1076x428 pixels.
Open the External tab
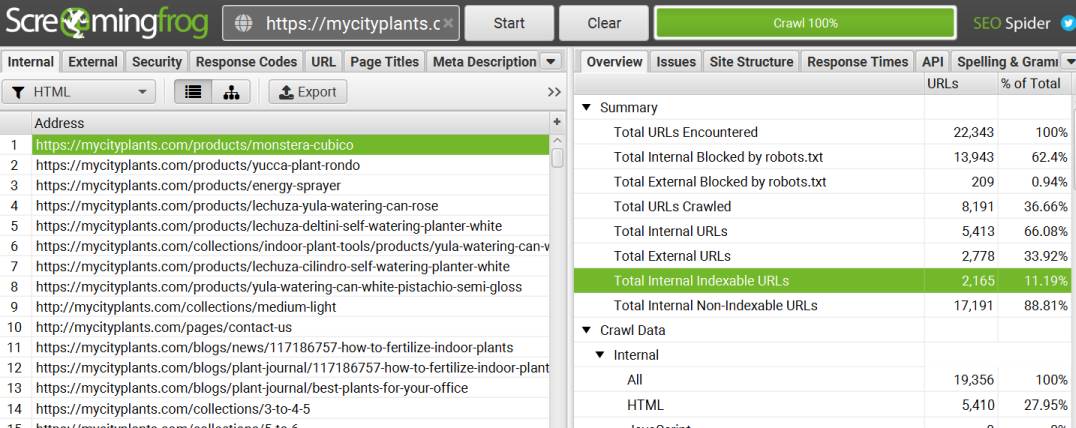click(93, 62)
